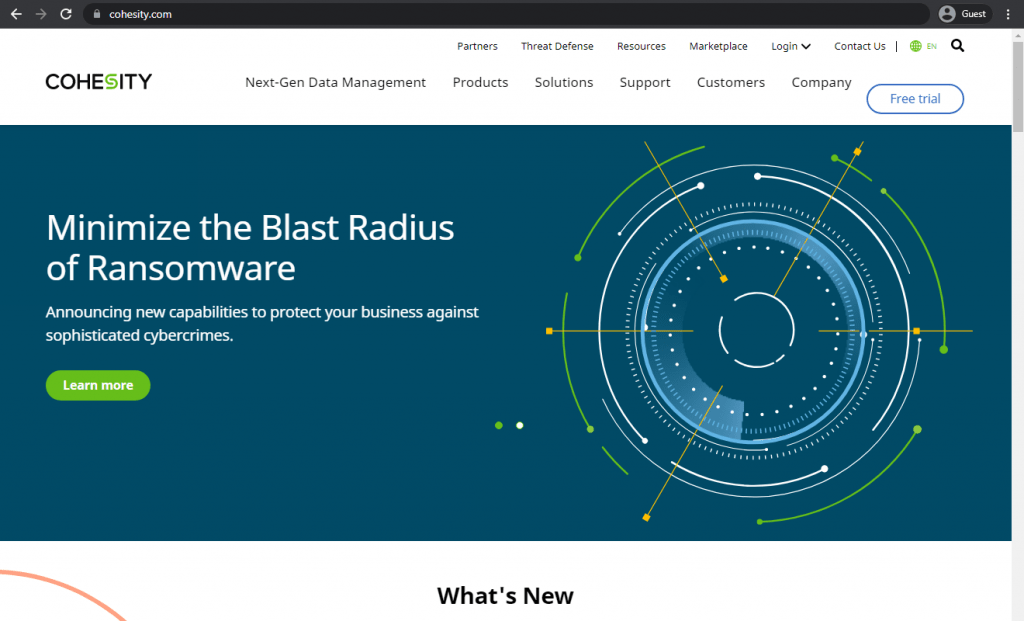Select the first carousel slide dot
Image resolution: width=1024 pixels, height=621 pixels.
point(499,425)
